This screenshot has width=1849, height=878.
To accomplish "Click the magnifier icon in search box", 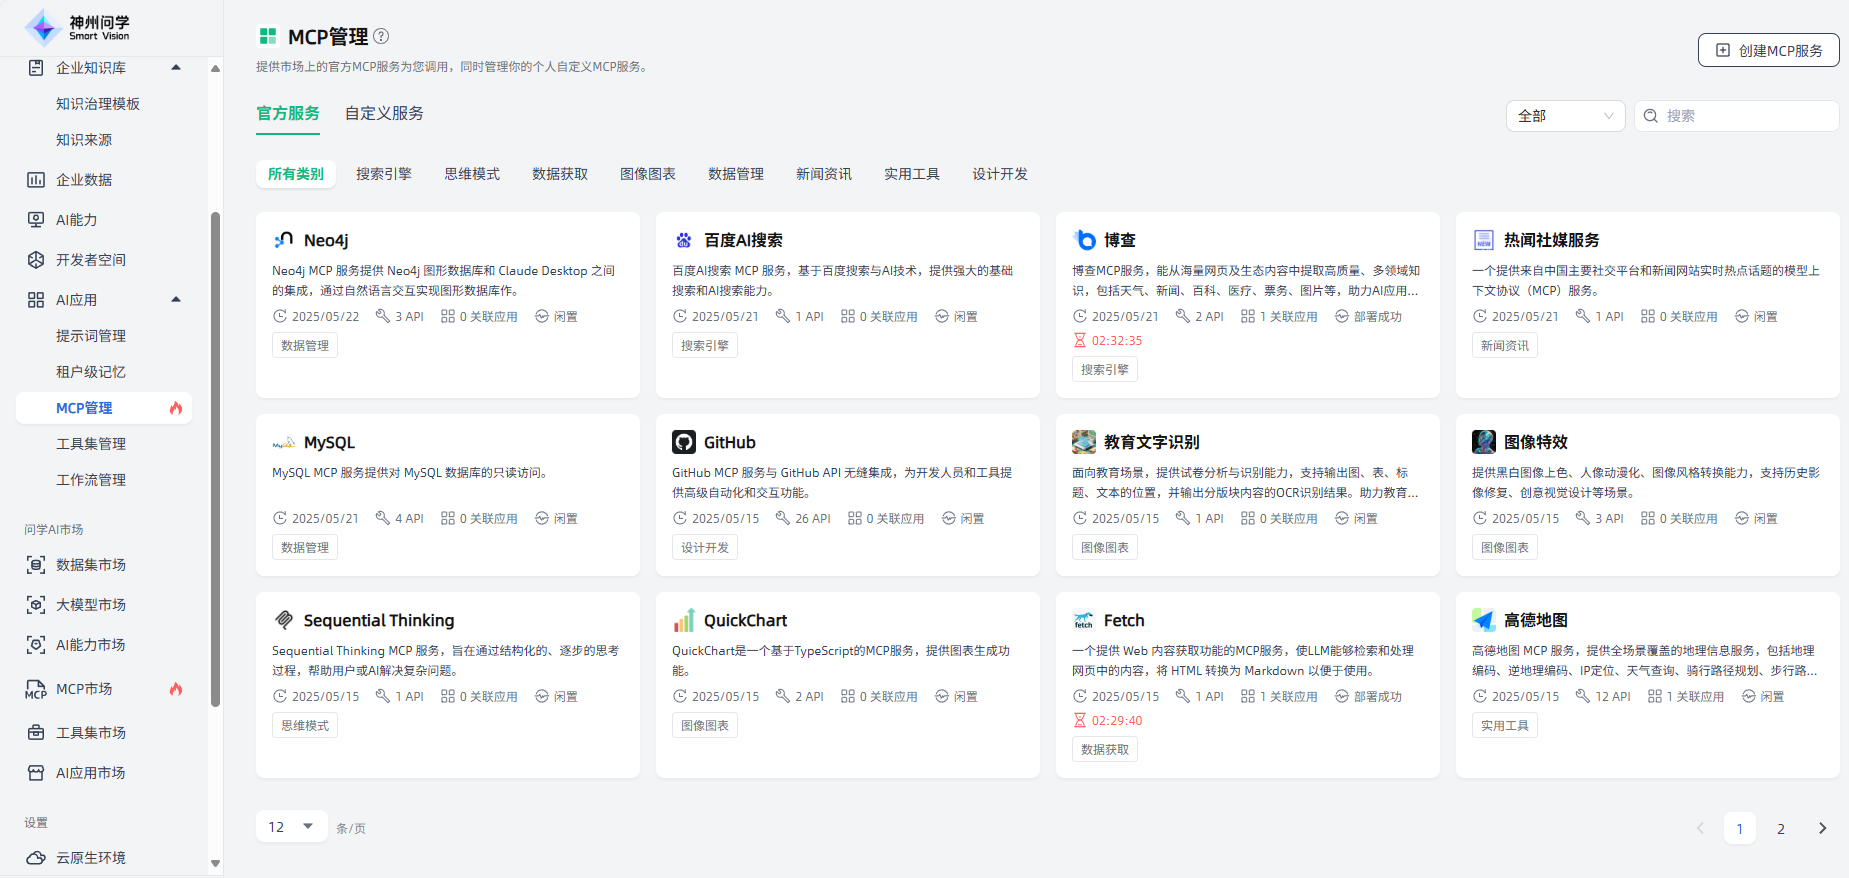I will (x=1651, y=116).
